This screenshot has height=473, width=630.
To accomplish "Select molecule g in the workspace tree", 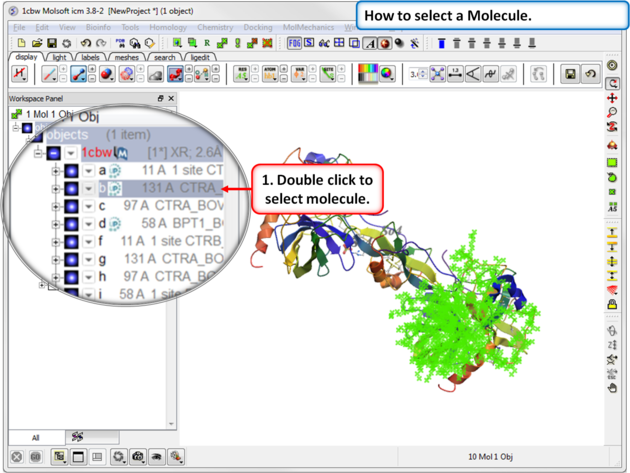I will tap(102, 259).
